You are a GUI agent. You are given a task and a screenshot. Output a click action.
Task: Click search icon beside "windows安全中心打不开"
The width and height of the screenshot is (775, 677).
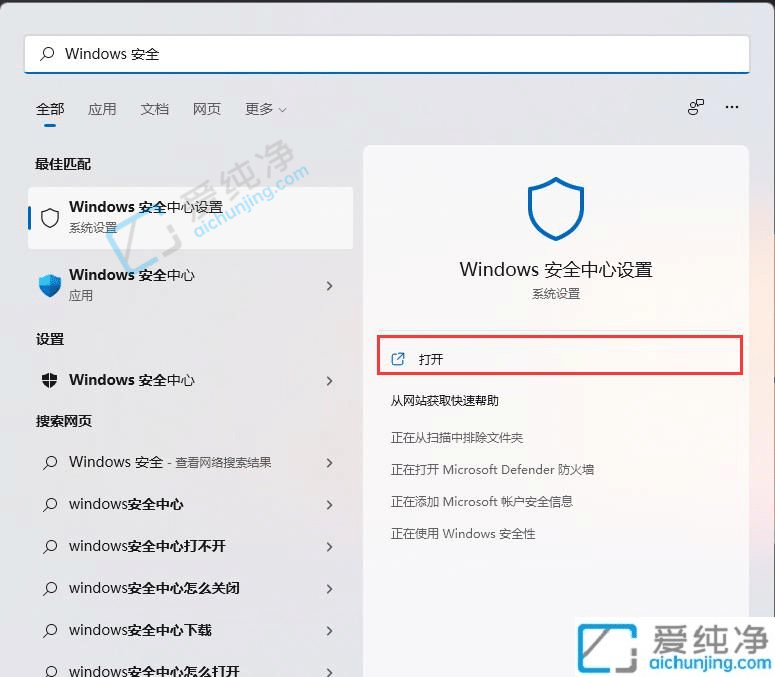tap(50, 547)
